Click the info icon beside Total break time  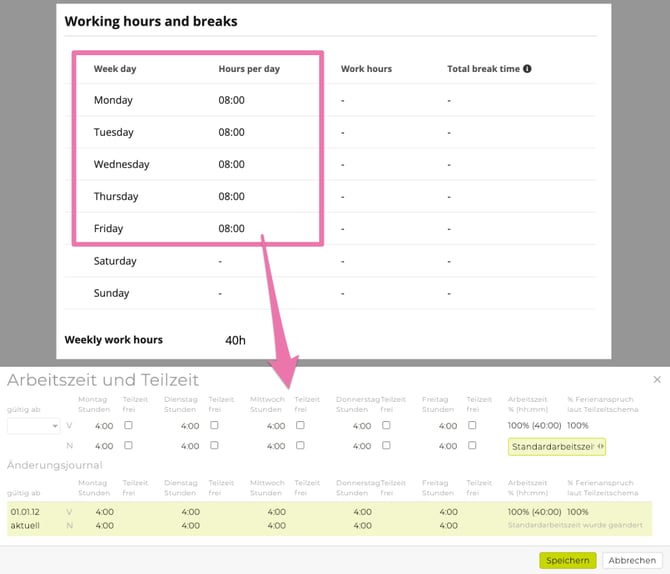click(527, 69)
